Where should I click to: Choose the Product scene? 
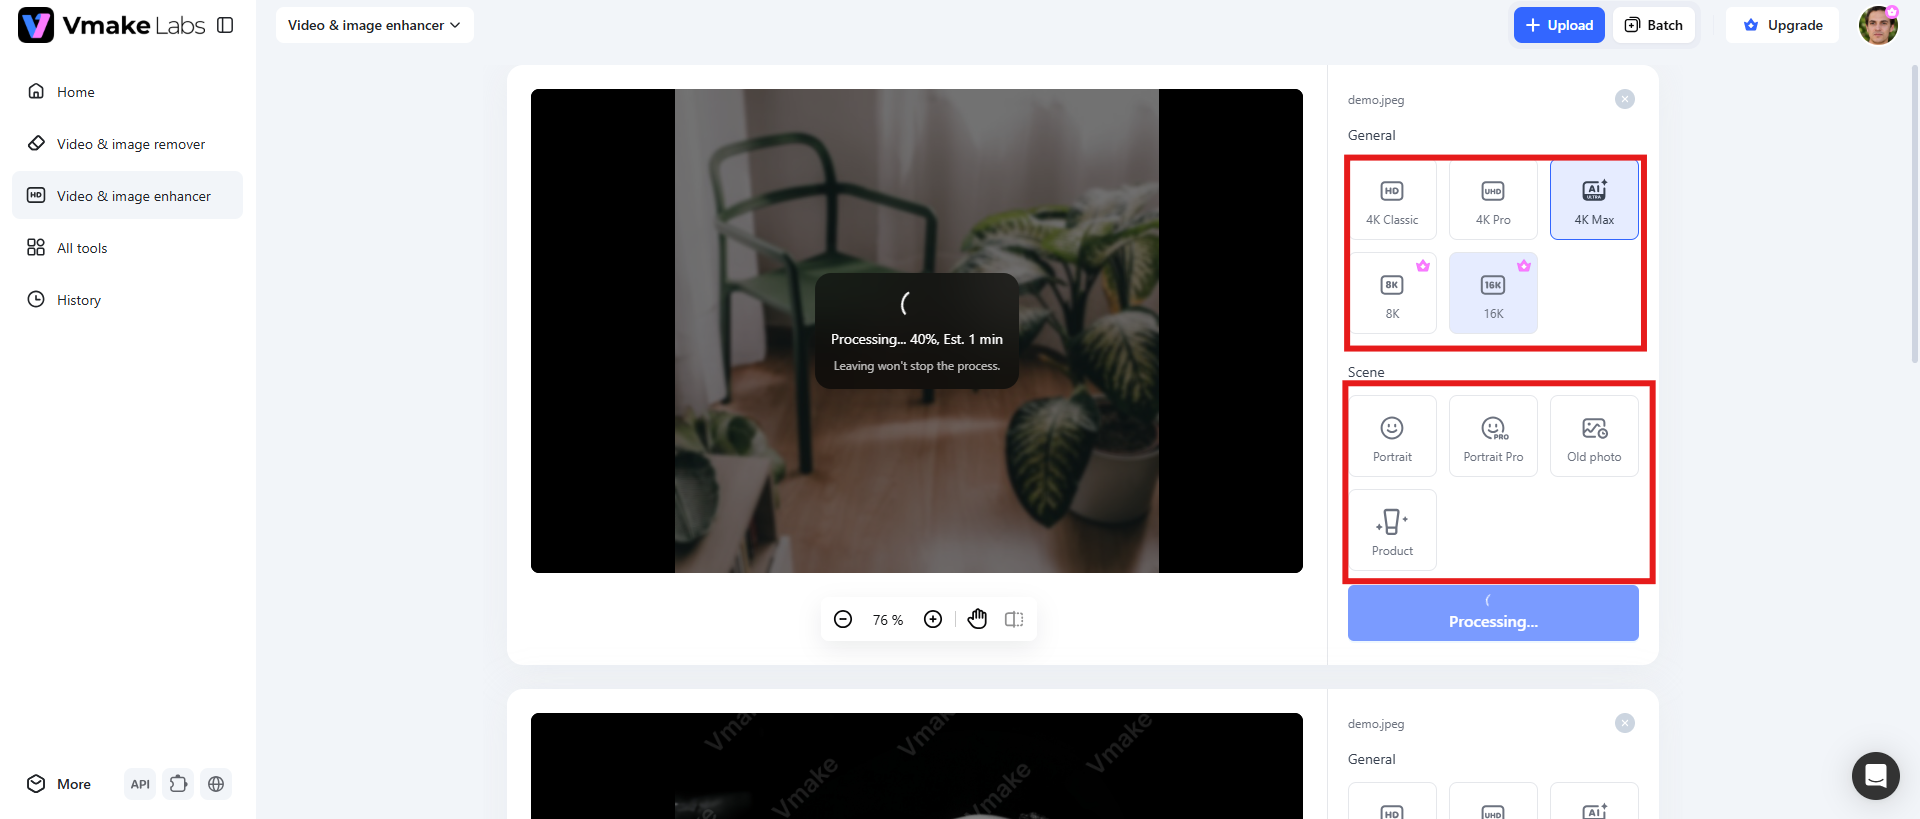coord(1392,530)
